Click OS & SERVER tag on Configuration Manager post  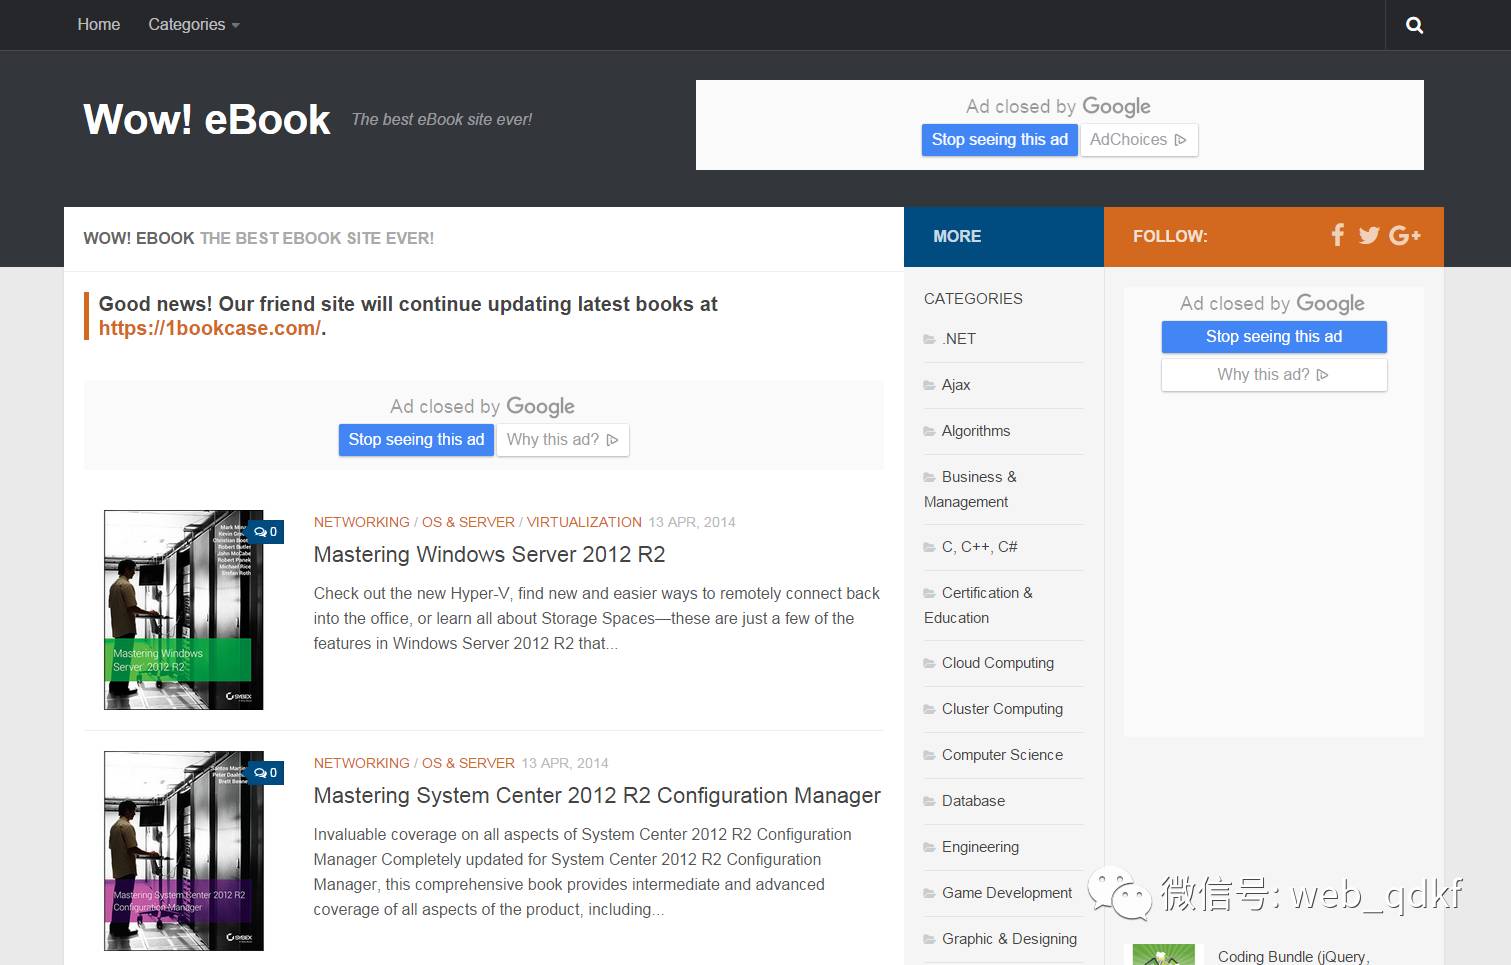pyautogui.click(x=468, y=763)
